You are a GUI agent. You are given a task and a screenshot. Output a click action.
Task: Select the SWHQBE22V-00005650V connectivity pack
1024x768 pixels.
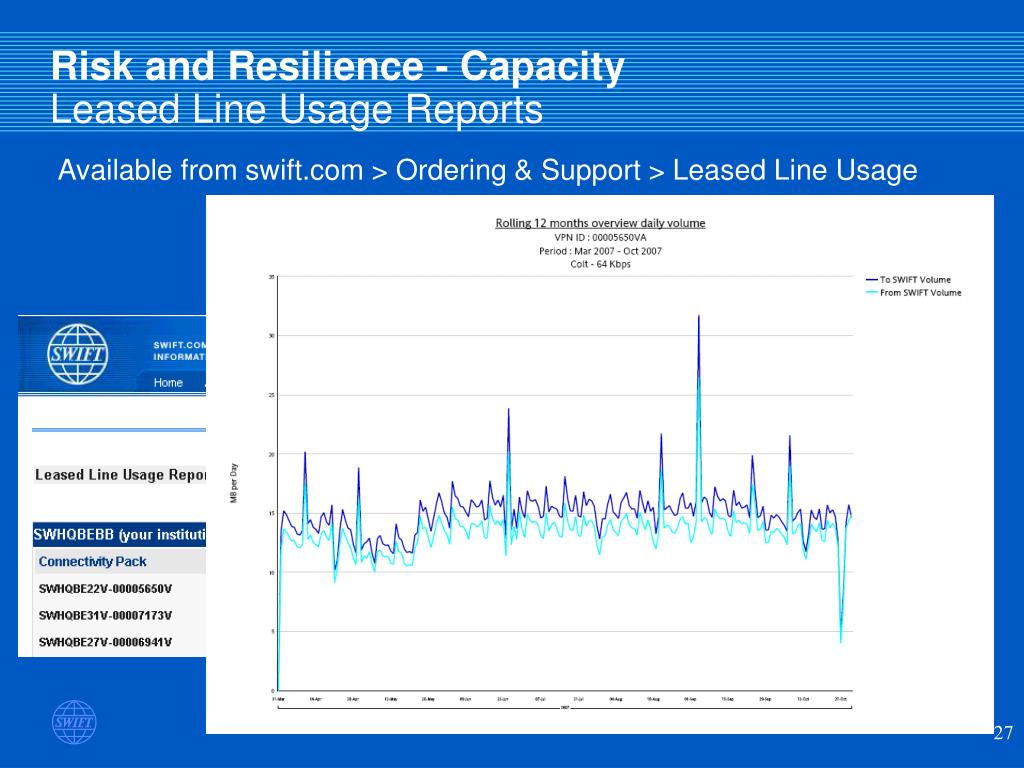105,589
